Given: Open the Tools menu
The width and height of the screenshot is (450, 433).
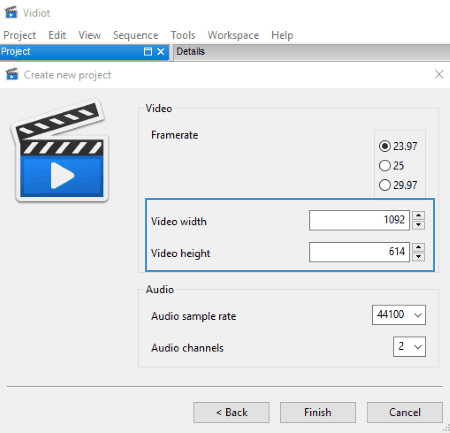Looking at the screenshot, I should pos(183,35).
